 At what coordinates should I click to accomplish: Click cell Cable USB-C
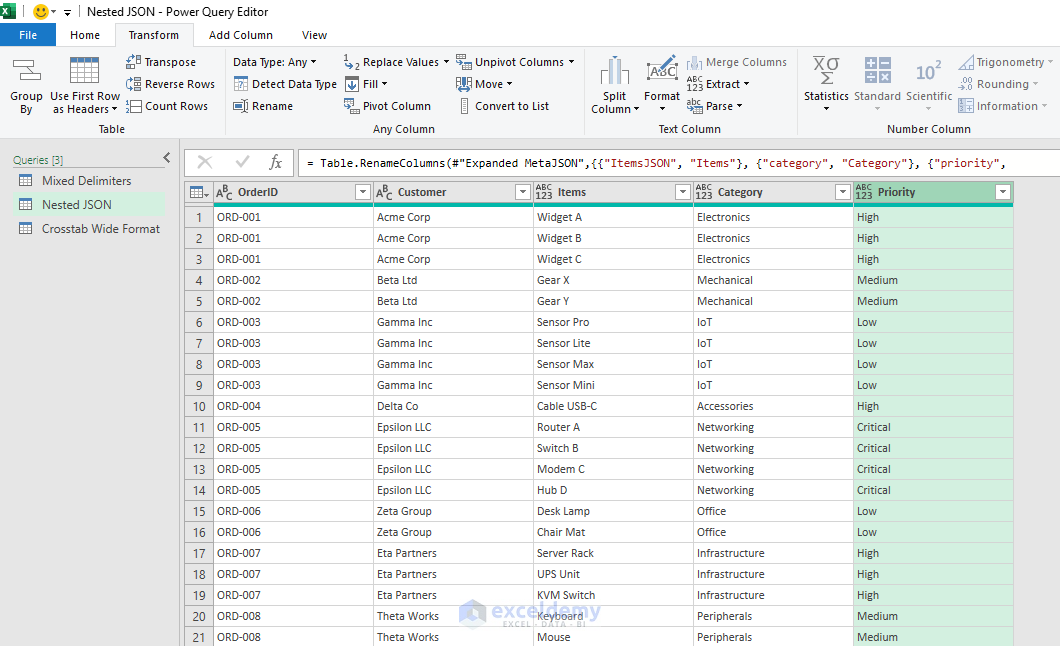[x=613, y=406]
